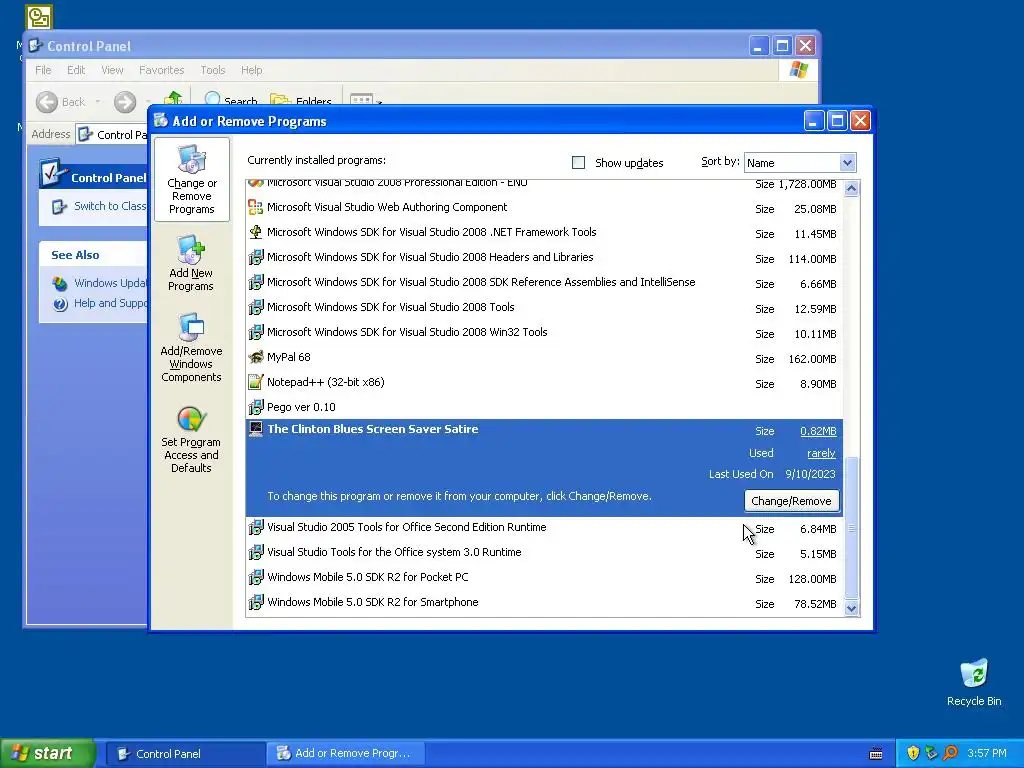1024x768 pixels.
Task: Click the Headers and Libraries SDK entry icon
Action: tap(255, 257)
